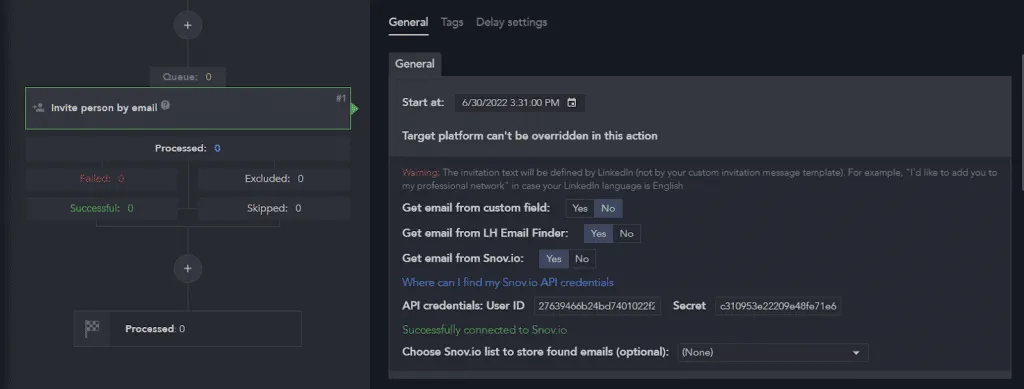The width and height of the screenshot is (1024, 389).
Task: Disable LH Email Finder with No
Action: click(626, 234)
